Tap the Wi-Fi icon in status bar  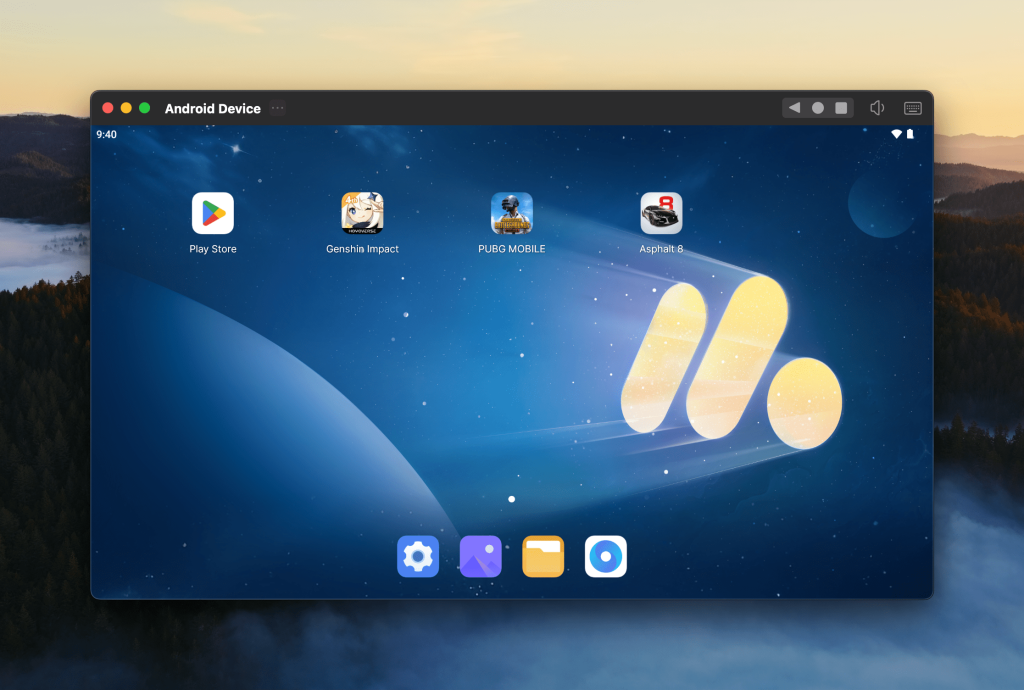[x=896, y=134]
